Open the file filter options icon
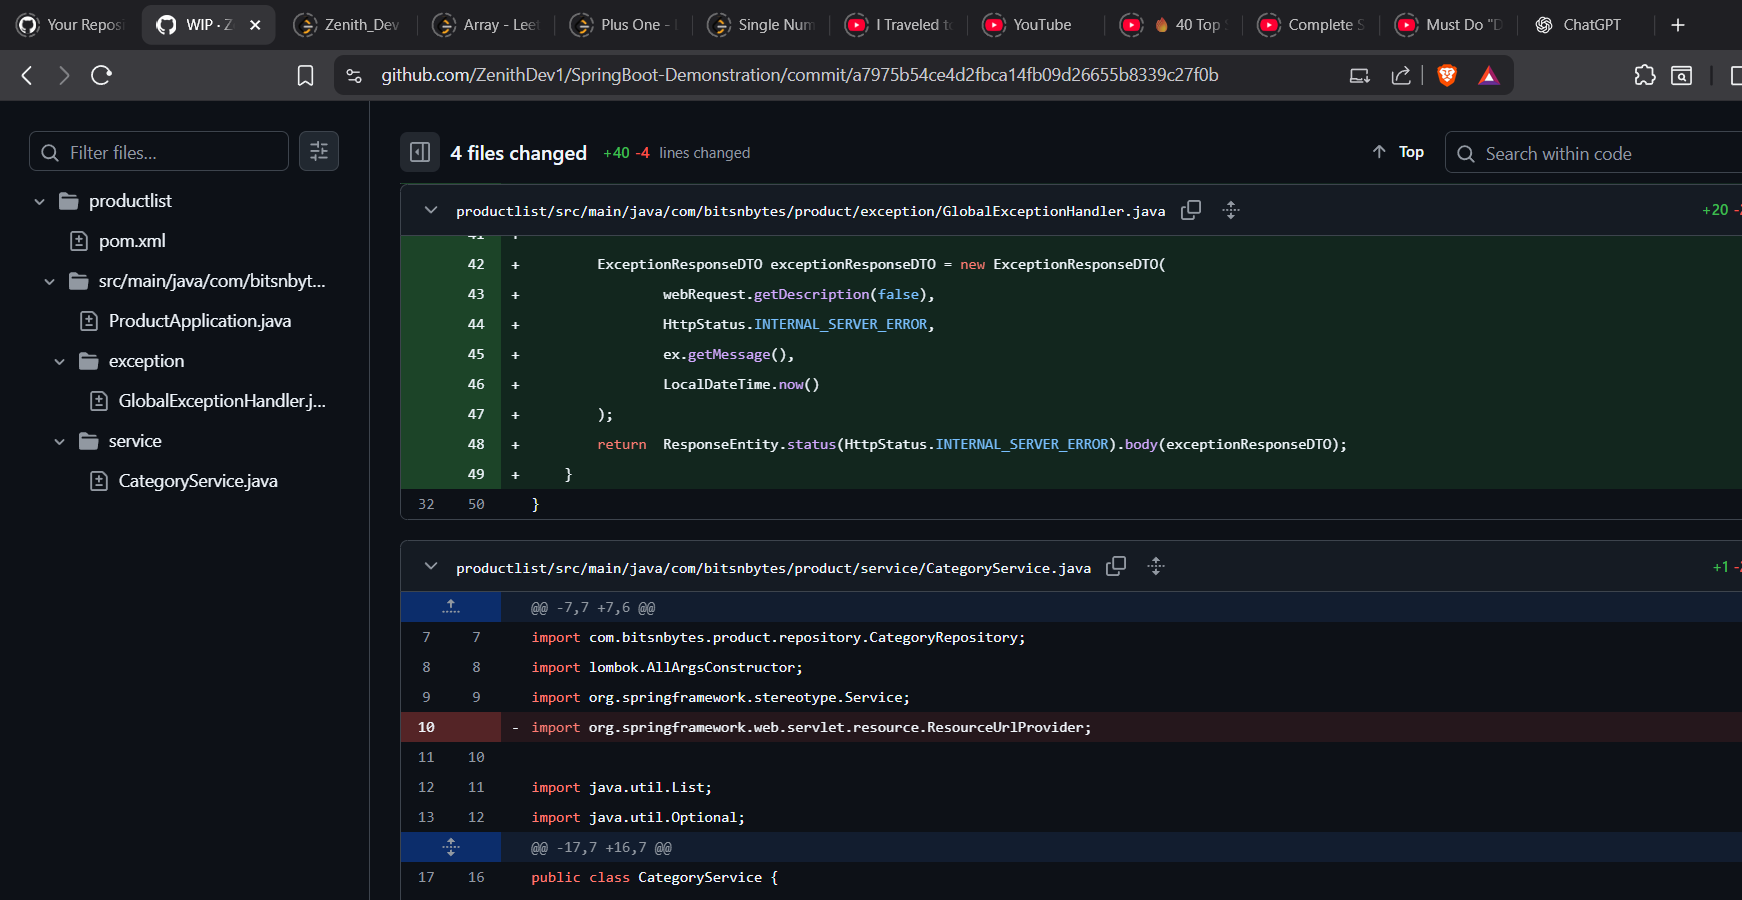This screenshot has width=1742, height=900. point(318,151)
